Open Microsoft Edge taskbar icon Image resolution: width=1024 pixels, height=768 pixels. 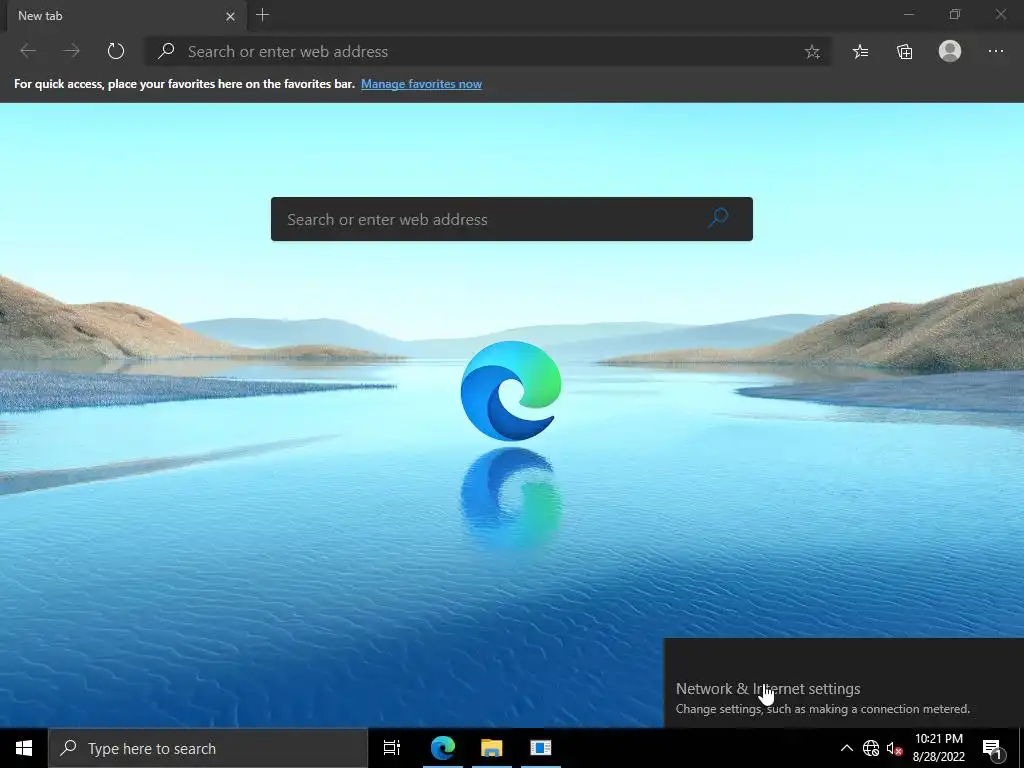(x=443, y=748)
